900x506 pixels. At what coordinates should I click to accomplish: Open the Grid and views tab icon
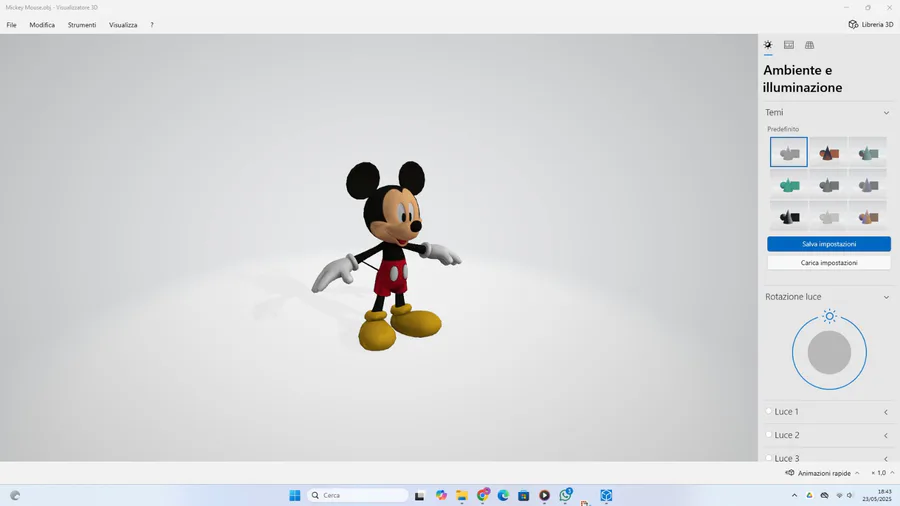[x=809, y=45]
